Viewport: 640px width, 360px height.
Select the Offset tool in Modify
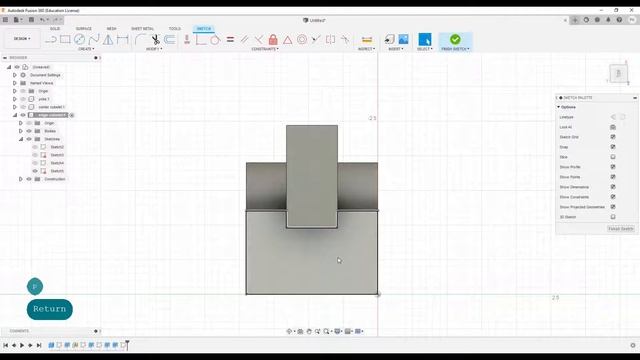(x=169, y=39)
